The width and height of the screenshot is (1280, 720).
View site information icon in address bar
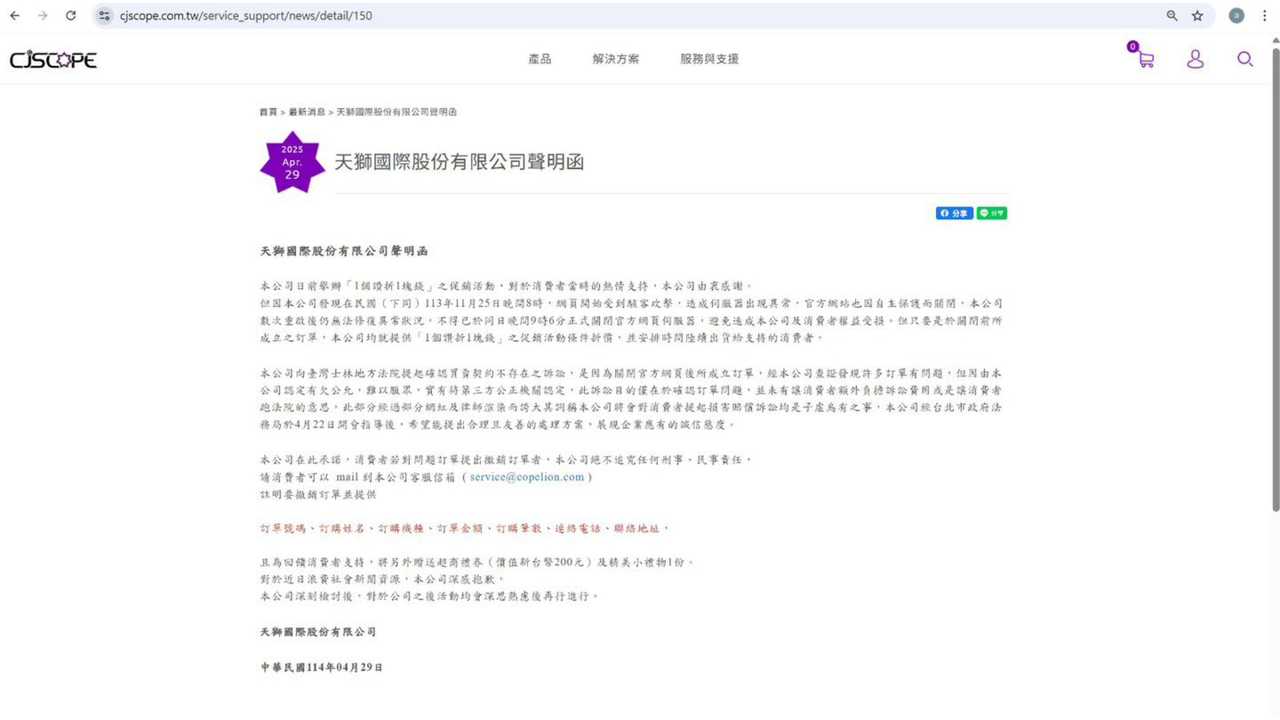pyautogui.click(x=105, y=16)
